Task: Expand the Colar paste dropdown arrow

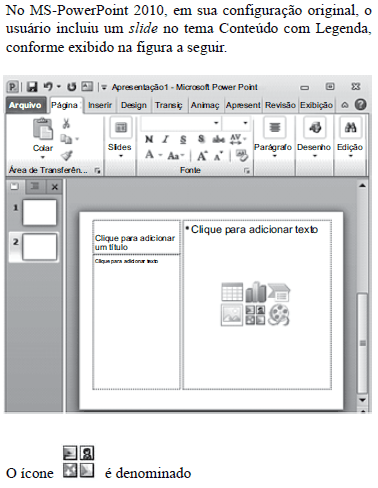Action: 43,158
